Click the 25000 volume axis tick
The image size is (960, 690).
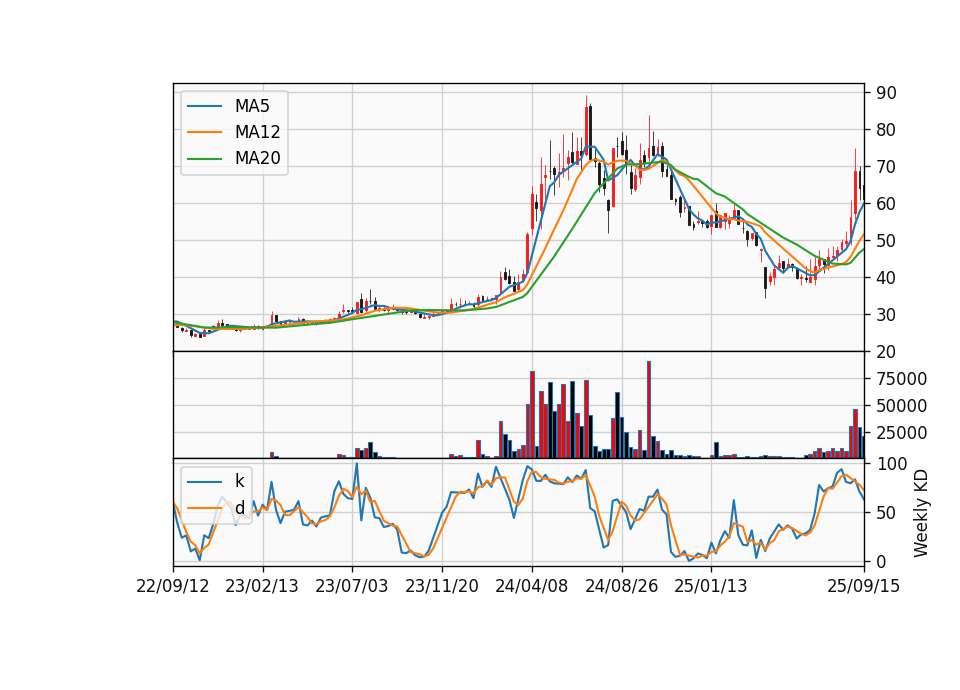click(902, 433)
